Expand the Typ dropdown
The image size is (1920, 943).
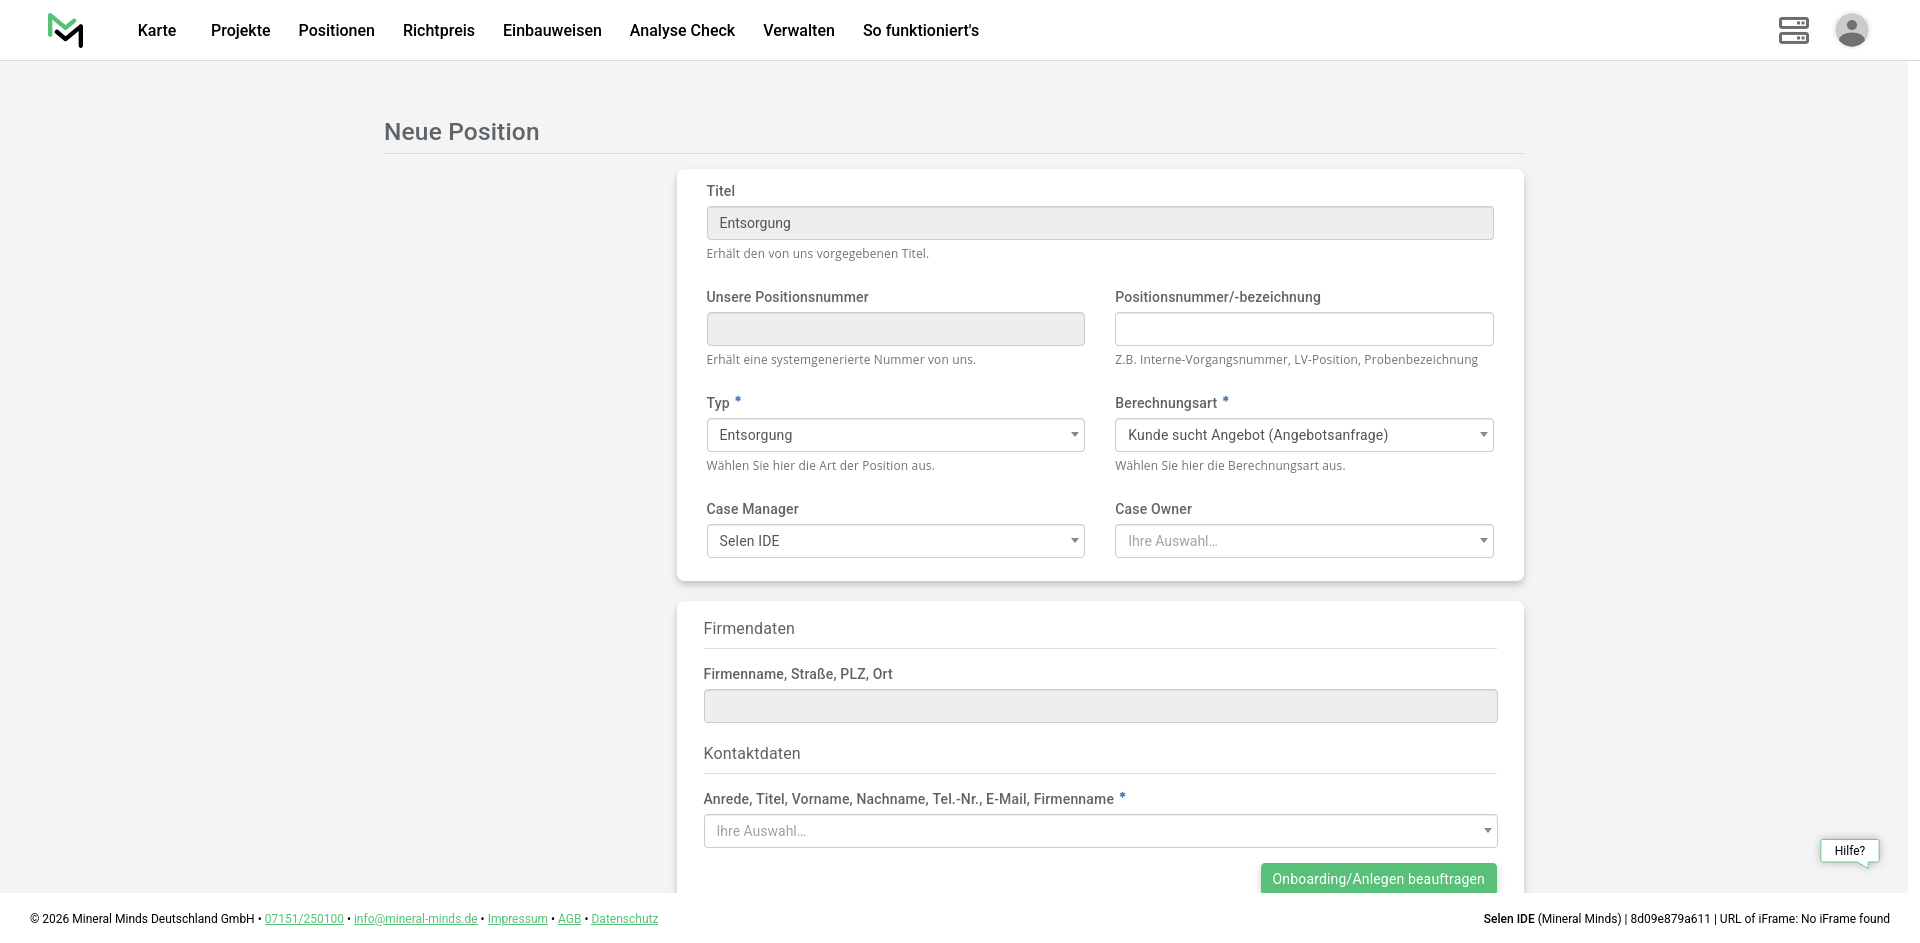(x=895, y=435)
